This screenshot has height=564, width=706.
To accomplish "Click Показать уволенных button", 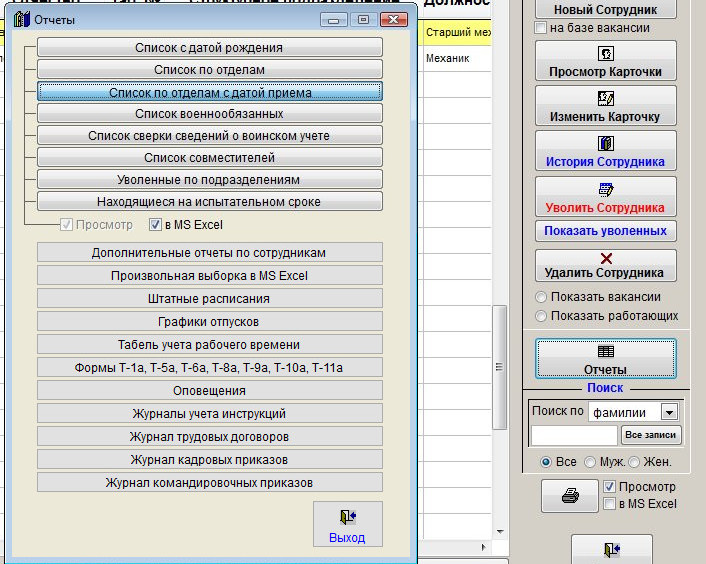I will click(606, 230).
